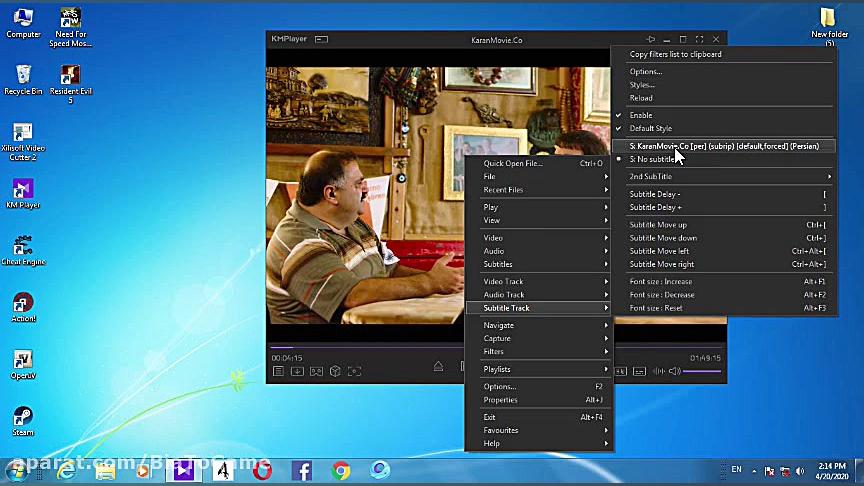This screenshot has height=486, width=864.
Task: Open the KMPlayer logo menu in title bar
Action: (x=289, y=39)
